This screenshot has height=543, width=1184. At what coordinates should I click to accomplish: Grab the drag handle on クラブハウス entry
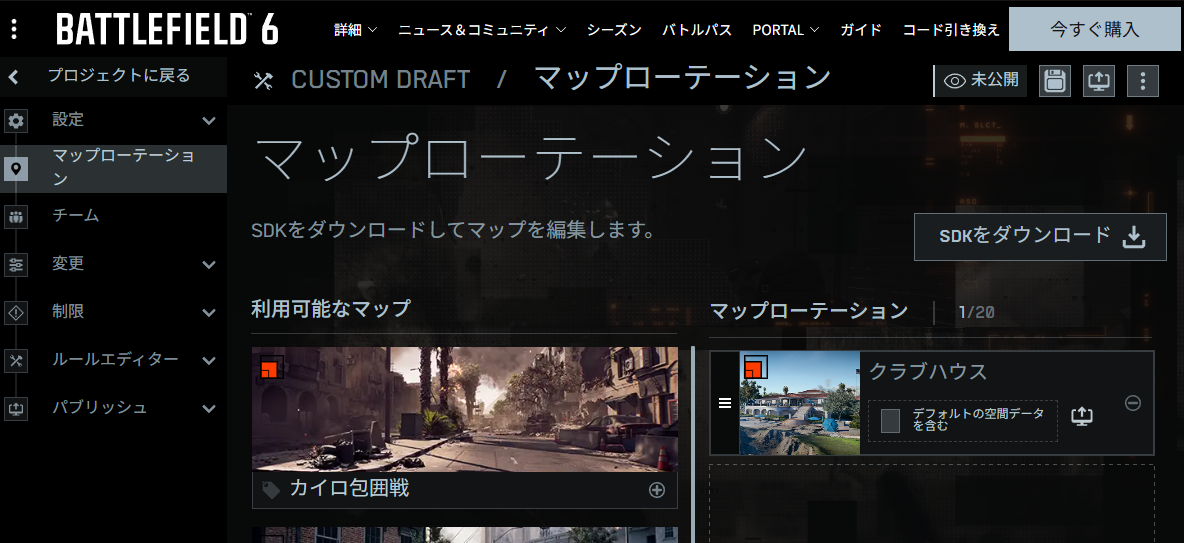click(725, 403)
